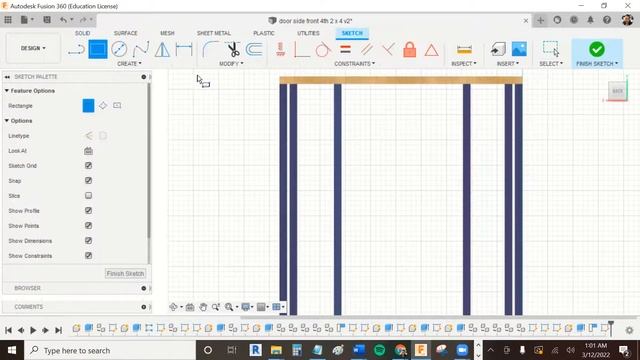Collapse the Options section

(x=7, y=121)
